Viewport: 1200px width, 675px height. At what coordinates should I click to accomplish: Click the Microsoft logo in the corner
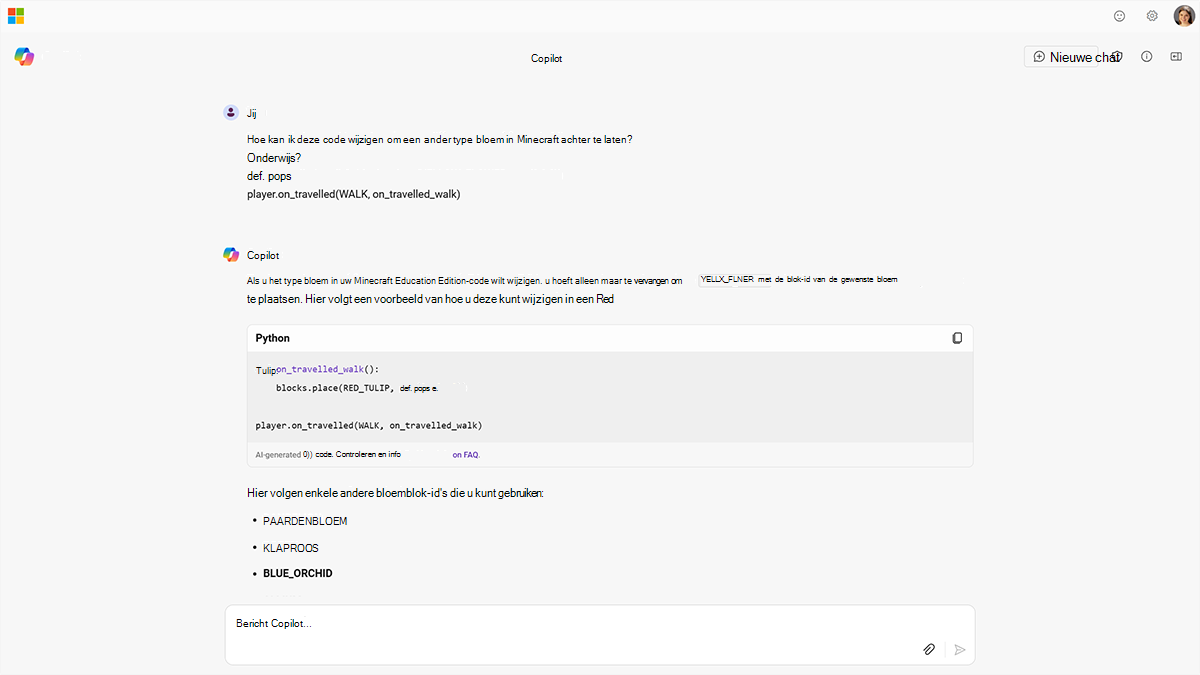[x=15, y=15]
